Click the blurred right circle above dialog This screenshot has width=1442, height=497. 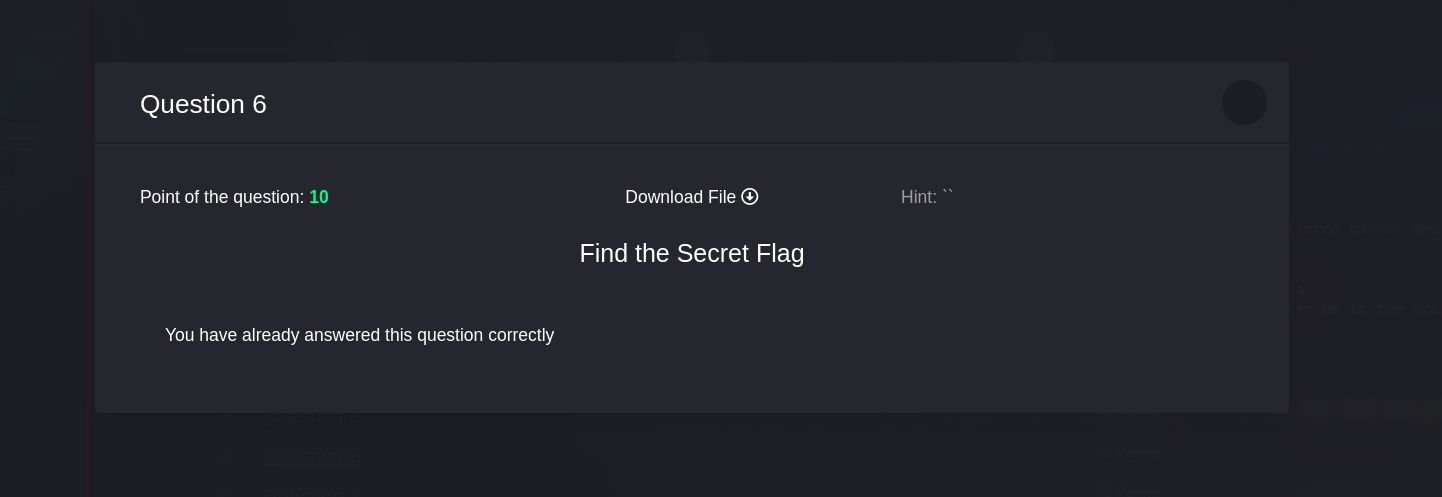click(1036, 47)
